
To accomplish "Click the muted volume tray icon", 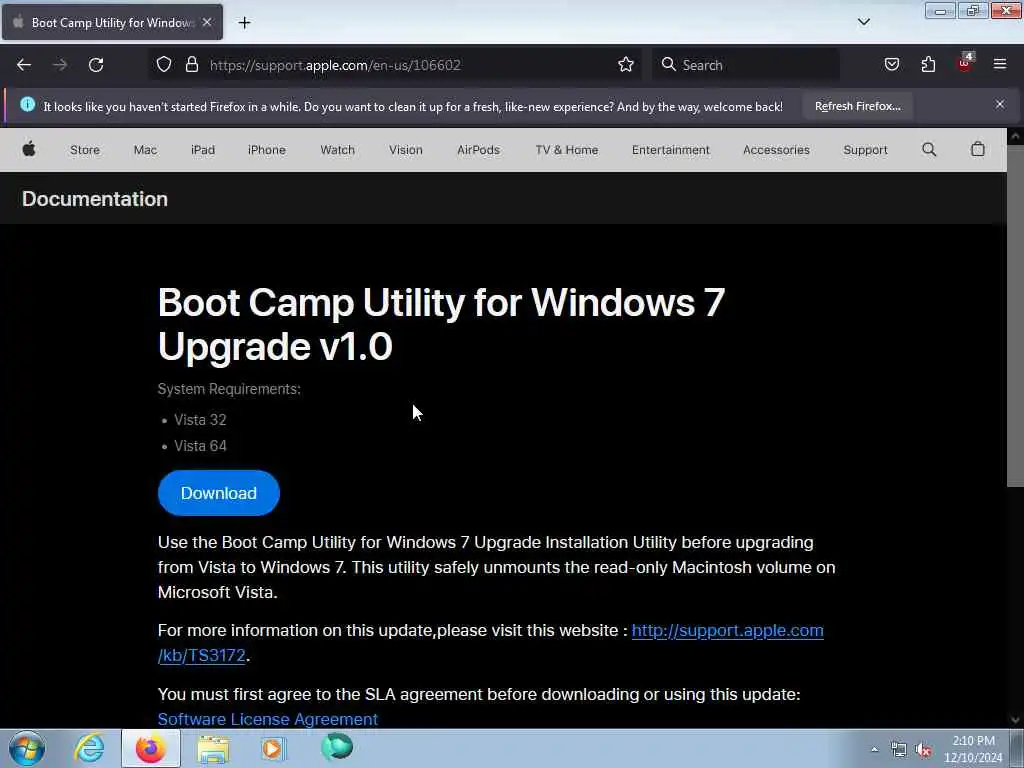I will click(923, 750).
